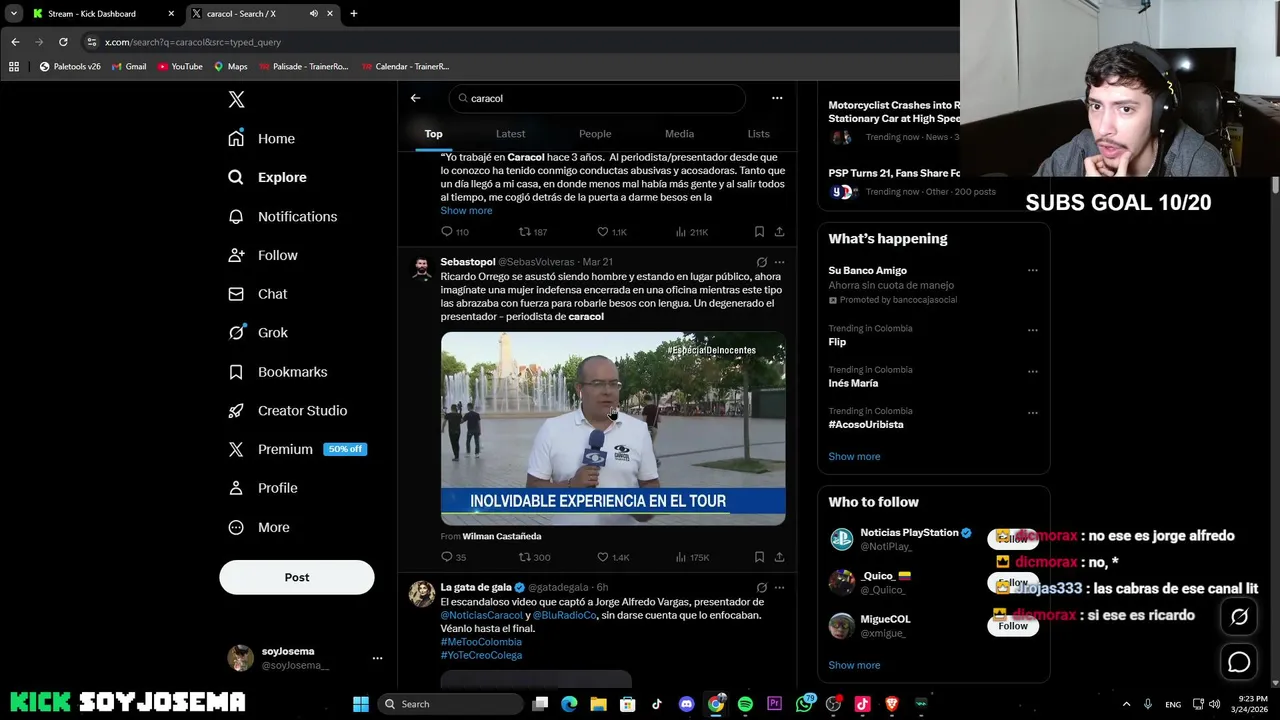Screen dimensions: 1280x720
Task: Reply to Sebastopol tweet, 35 replies
Action: point(453,557)
